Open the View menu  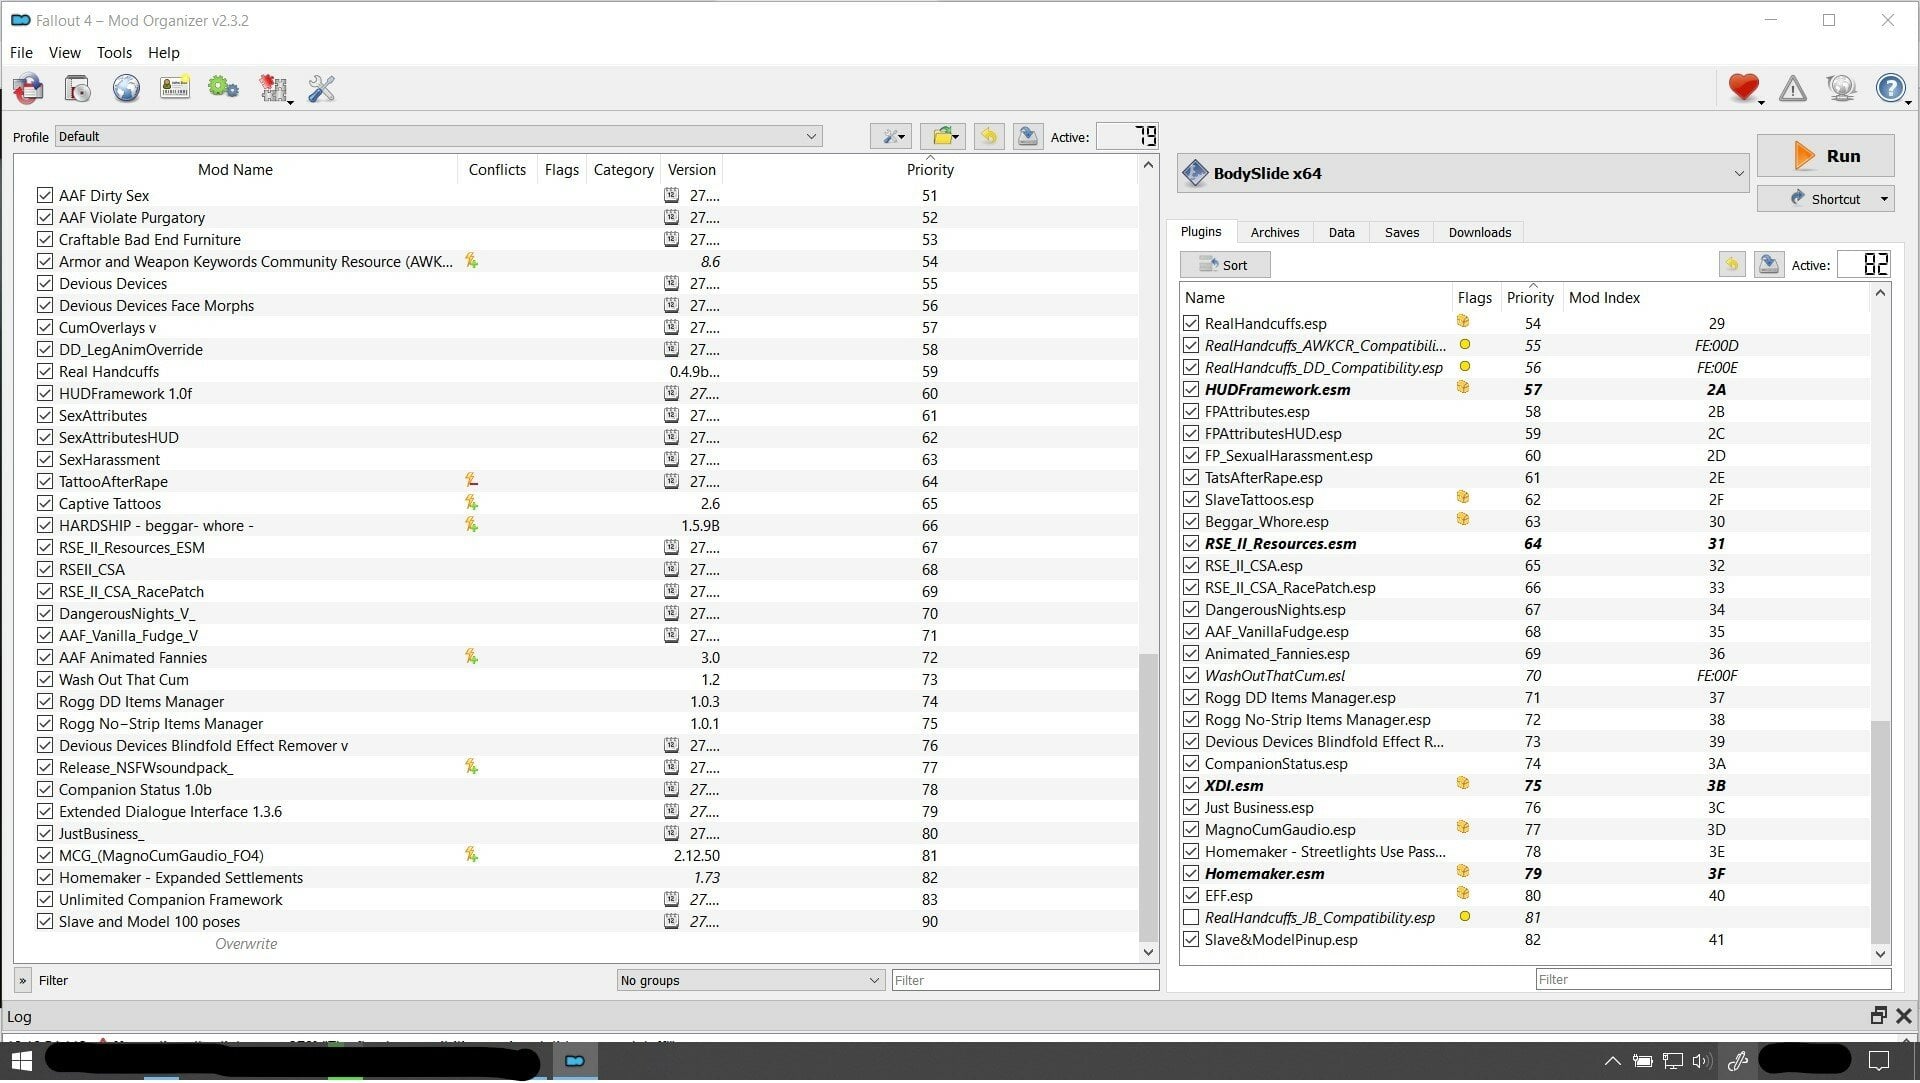[x=64, y=52]
